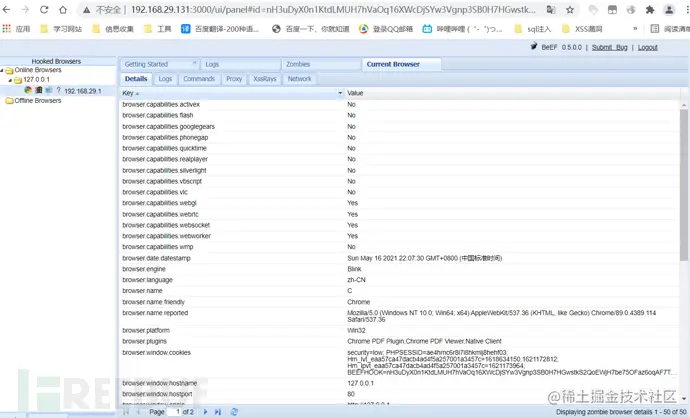Image resolution: width=690 pixels, height=418 pixels.
Task: Open the 工具 bookmark folder
Action: 158,29
